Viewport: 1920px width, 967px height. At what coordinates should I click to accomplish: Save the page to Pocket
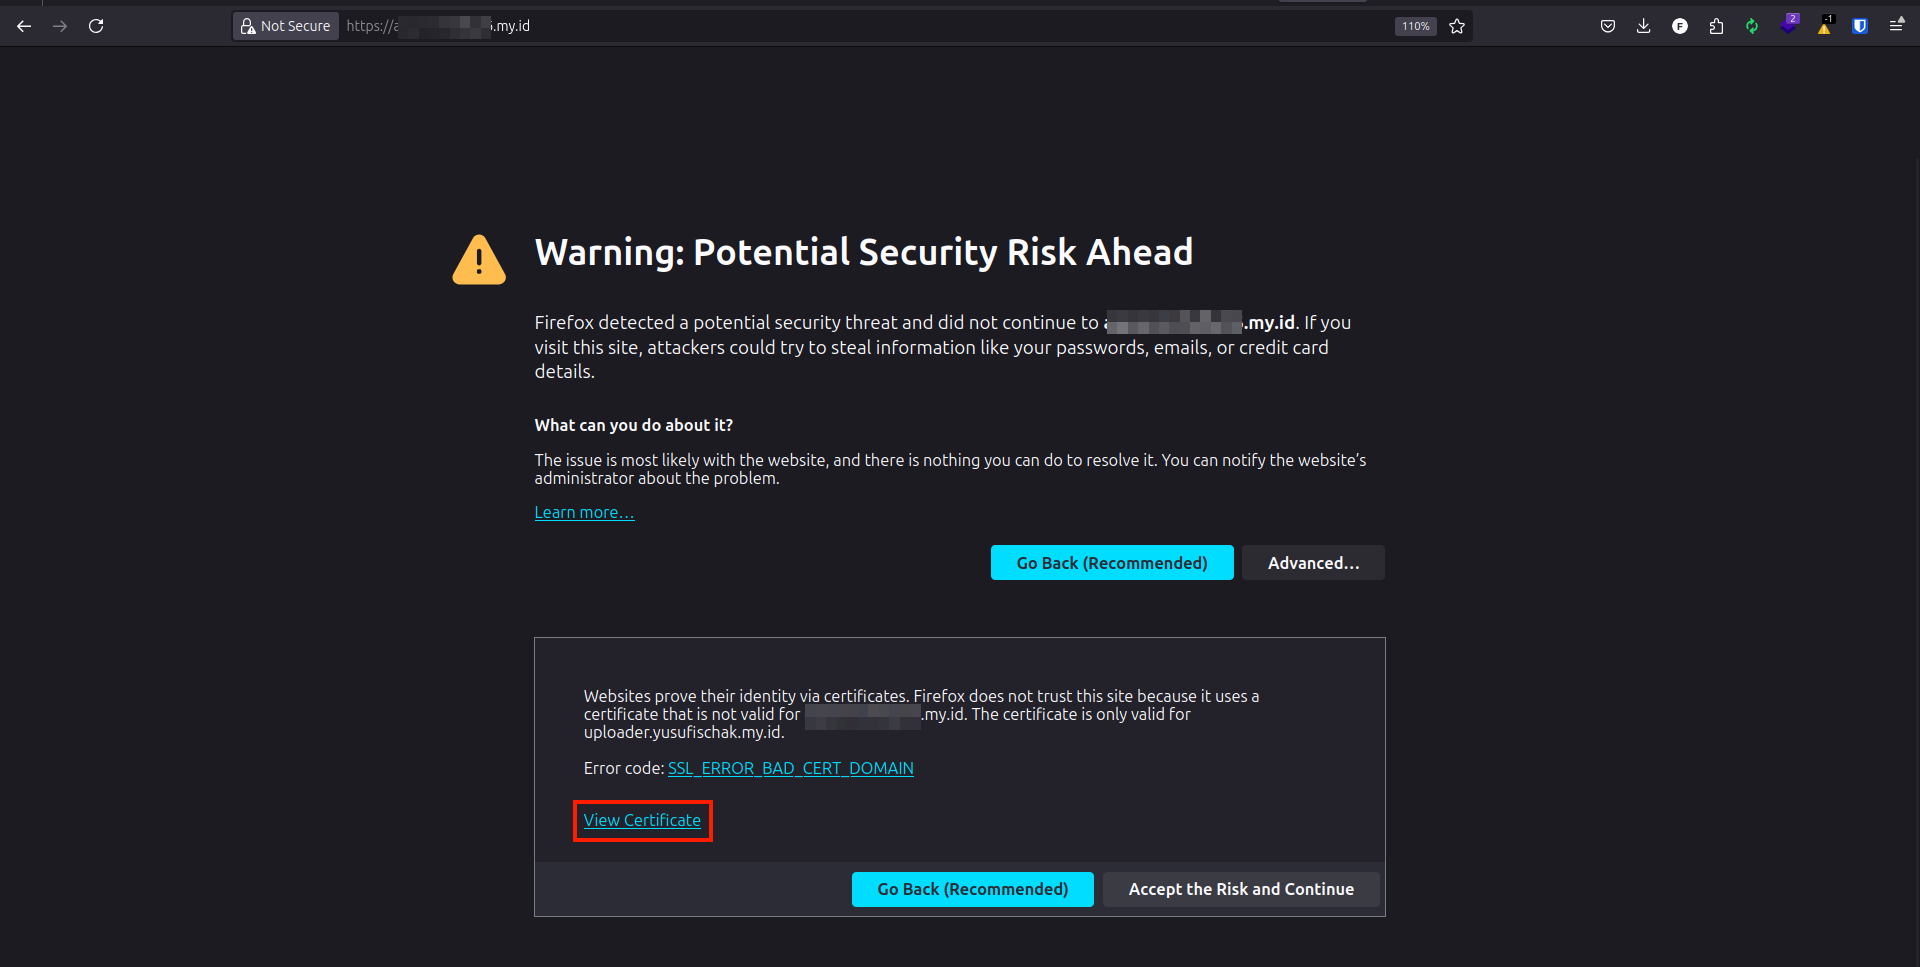(x=1607, y=26)
